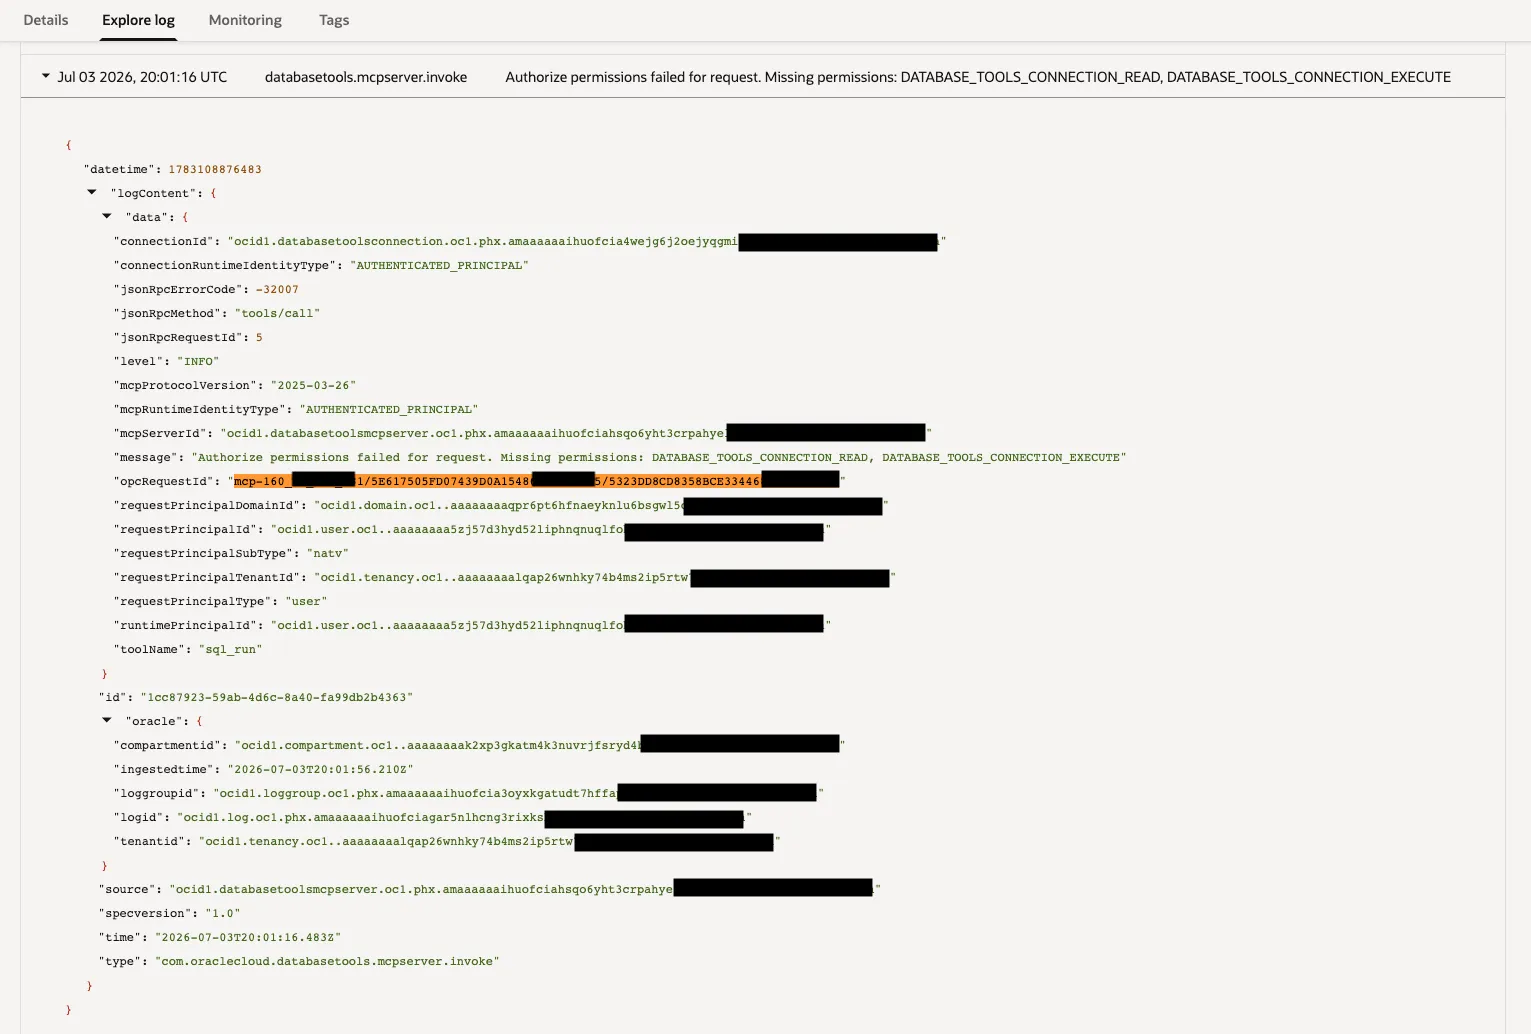
Task: Collapse the Jul 03 2026 log entry
Action: (x=46, y=76)
